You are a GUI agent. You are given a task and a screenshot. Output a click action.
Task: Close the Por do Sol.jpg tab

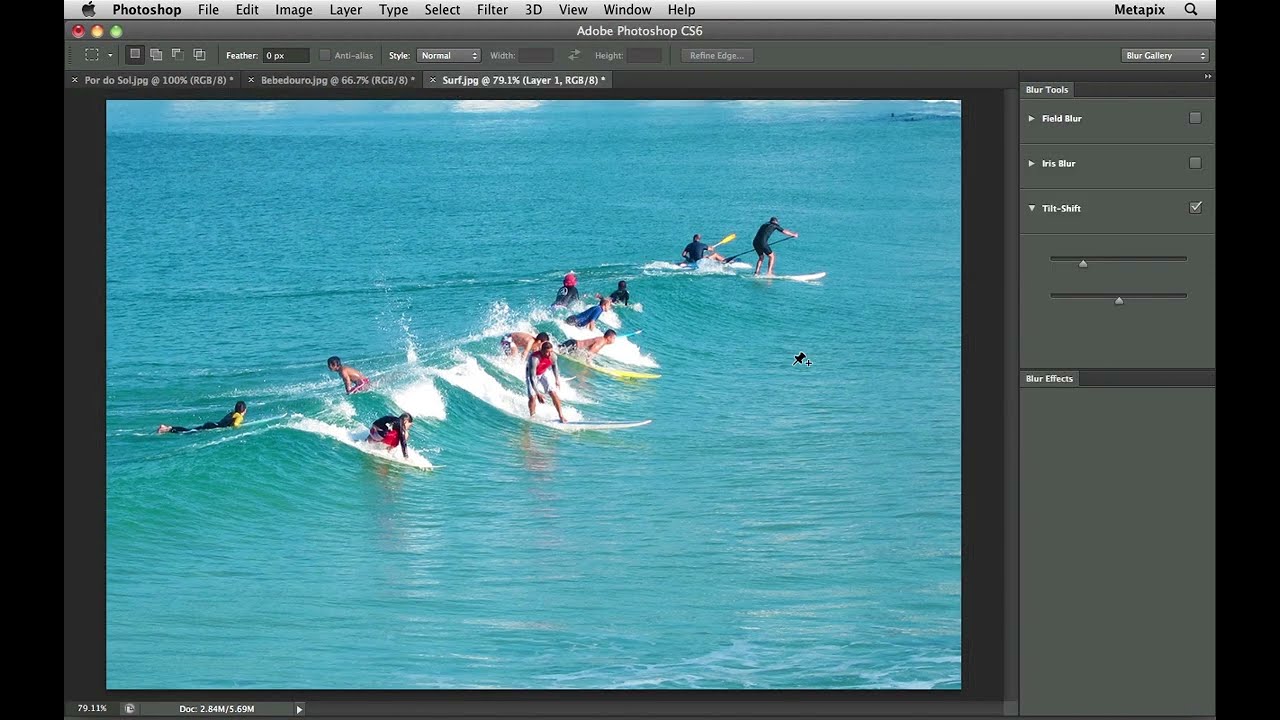pos(75,80)
